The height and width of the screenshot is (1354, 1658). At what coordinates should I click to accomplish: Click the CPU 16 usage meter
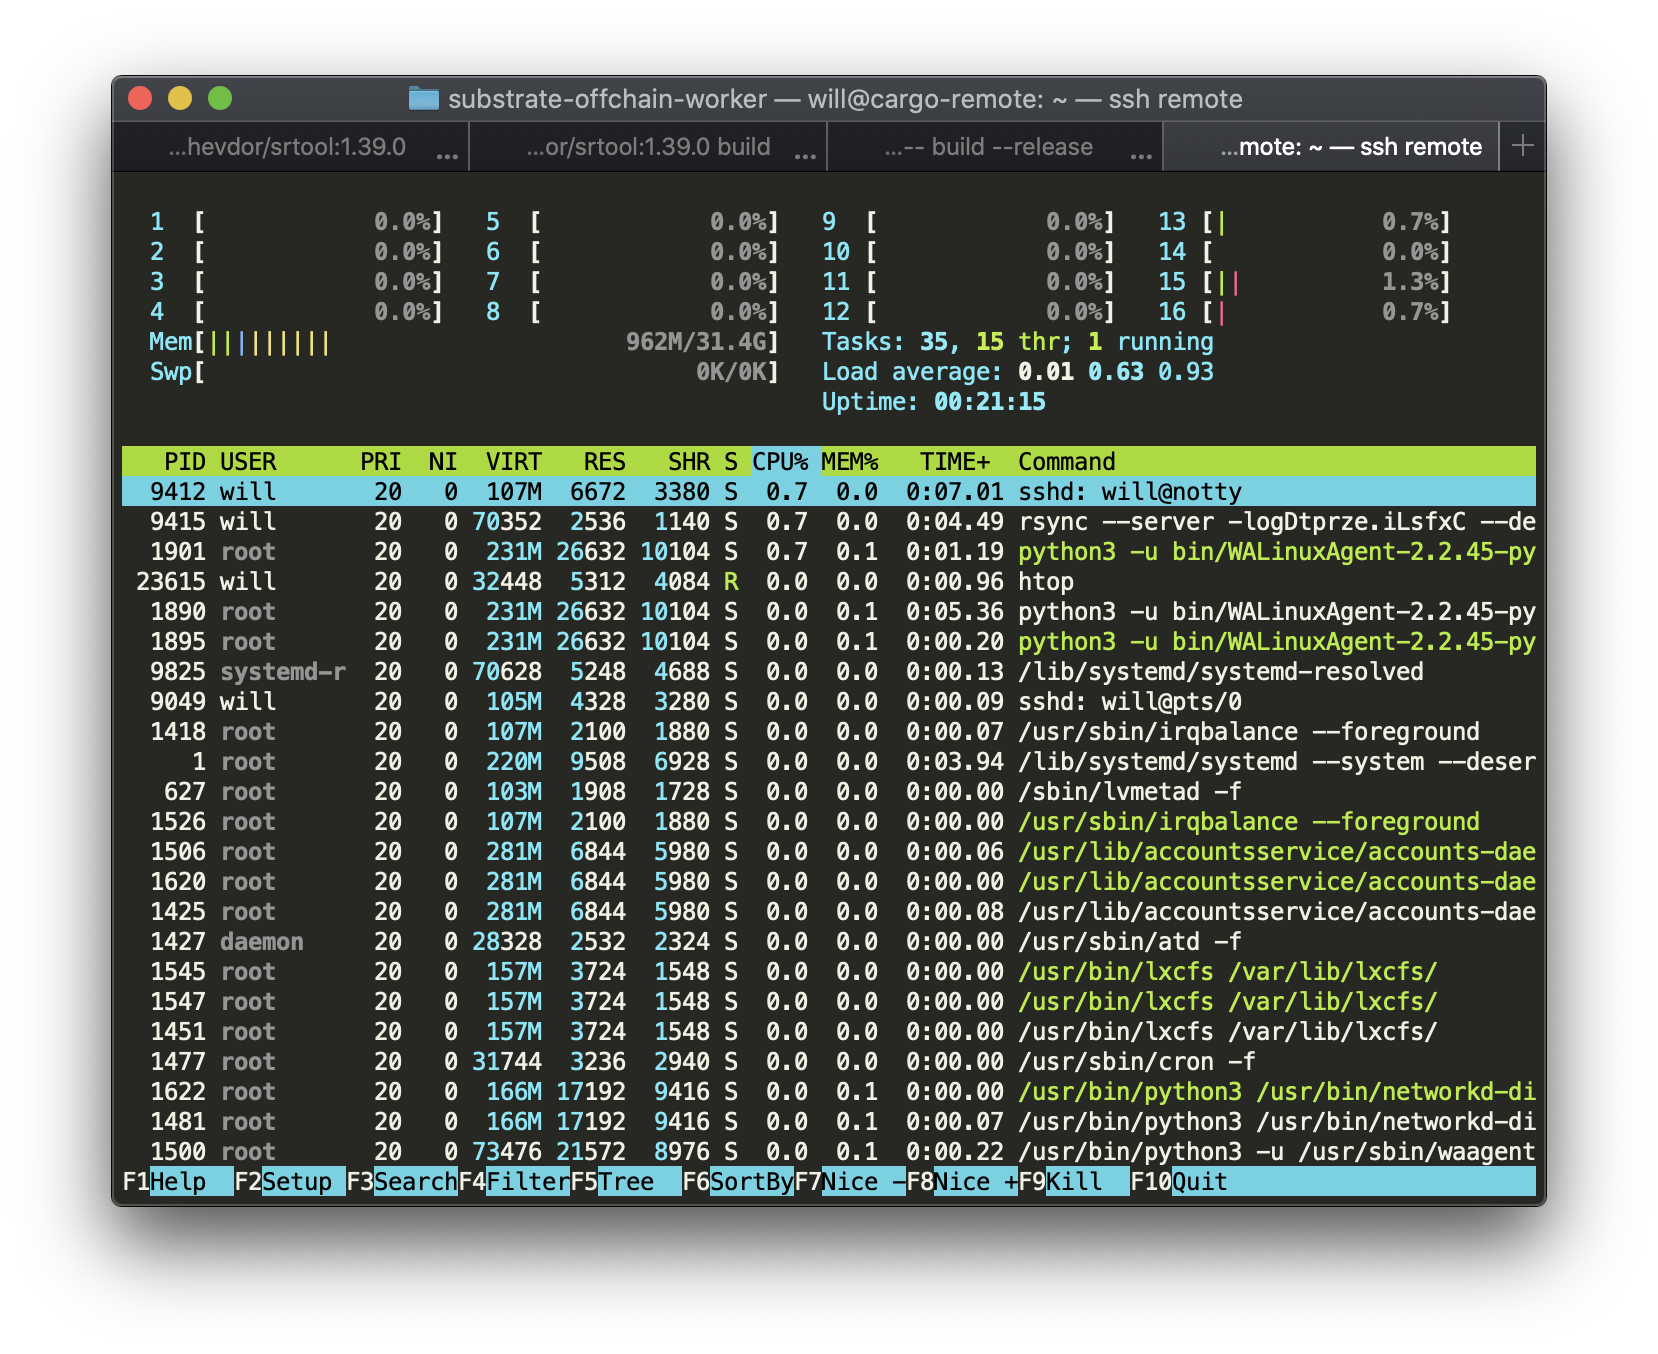[x=1304, y=312]
